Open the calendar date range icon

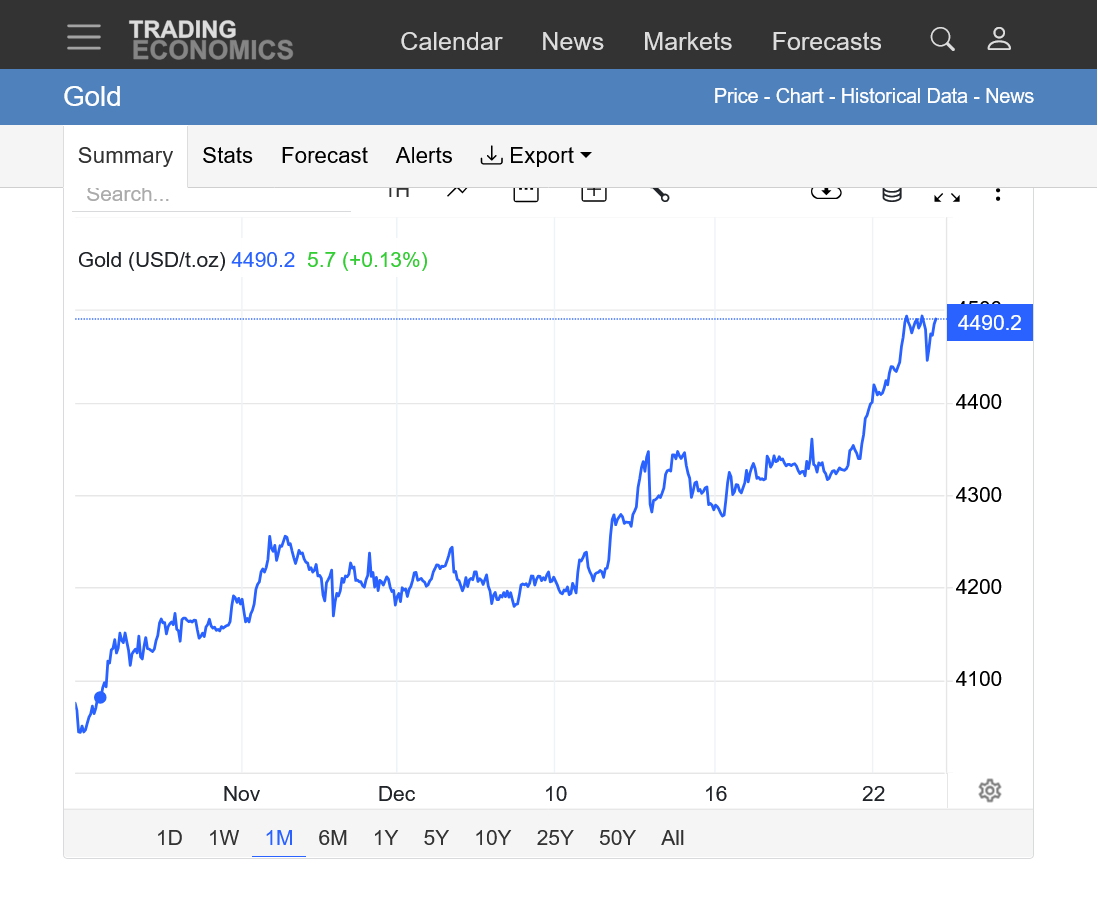[x=526, y=193]
